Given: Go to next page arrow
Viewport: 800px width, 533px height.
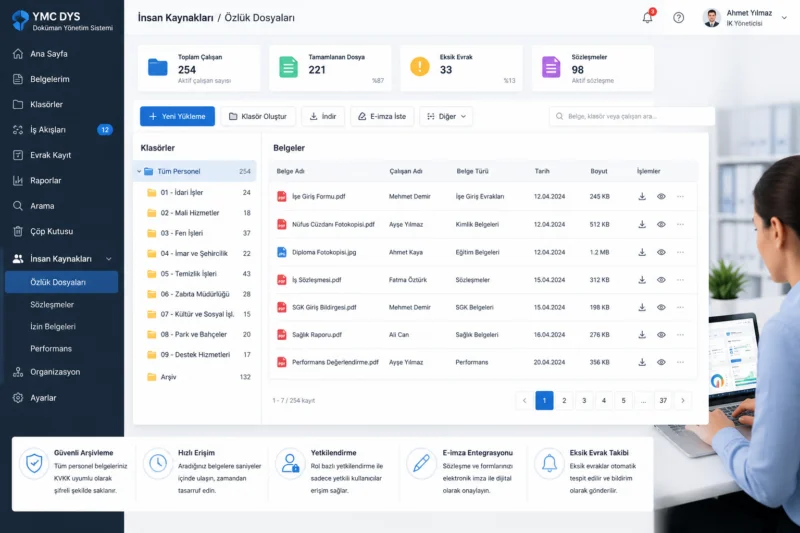Looking at the screenshot, I should [x=683, y=400].
